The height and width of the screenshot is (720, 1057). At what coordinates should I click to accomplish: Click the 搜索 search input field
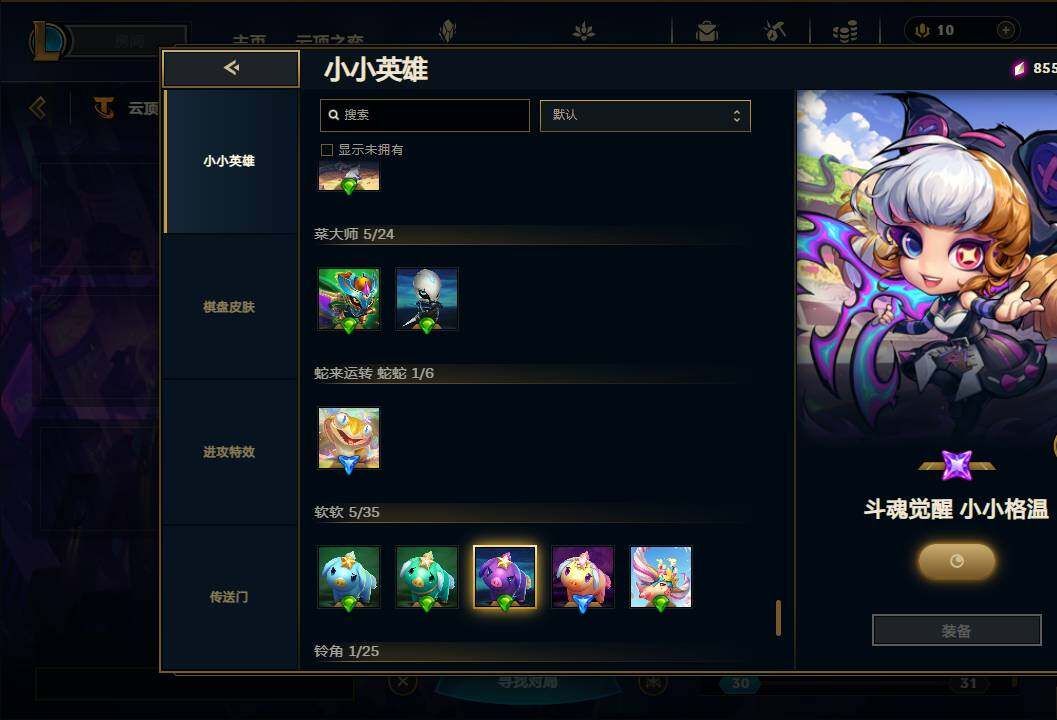425,115
